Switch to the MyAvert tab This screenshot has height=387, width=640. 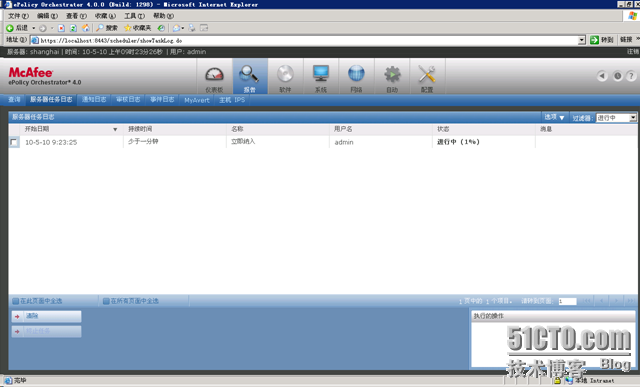[x=197, y=100]
